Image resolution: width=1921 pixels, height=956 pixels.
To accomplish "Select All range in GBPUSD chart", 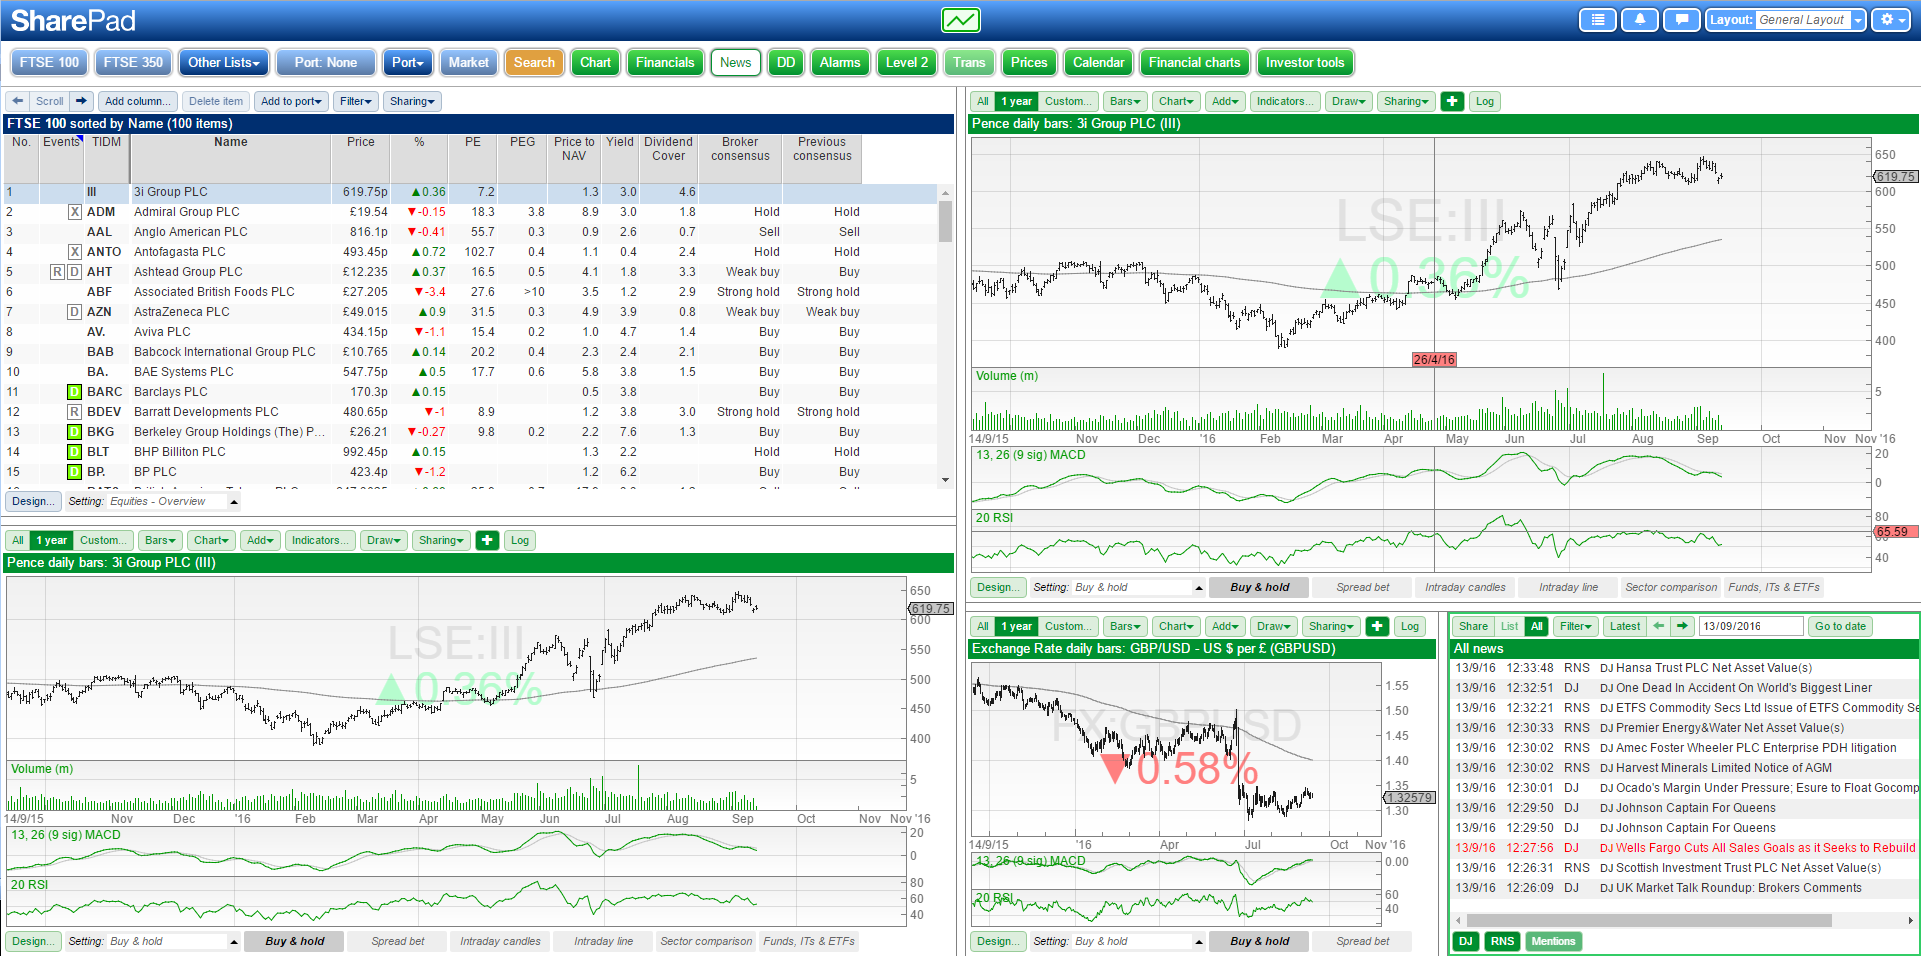I will (983, 626).
